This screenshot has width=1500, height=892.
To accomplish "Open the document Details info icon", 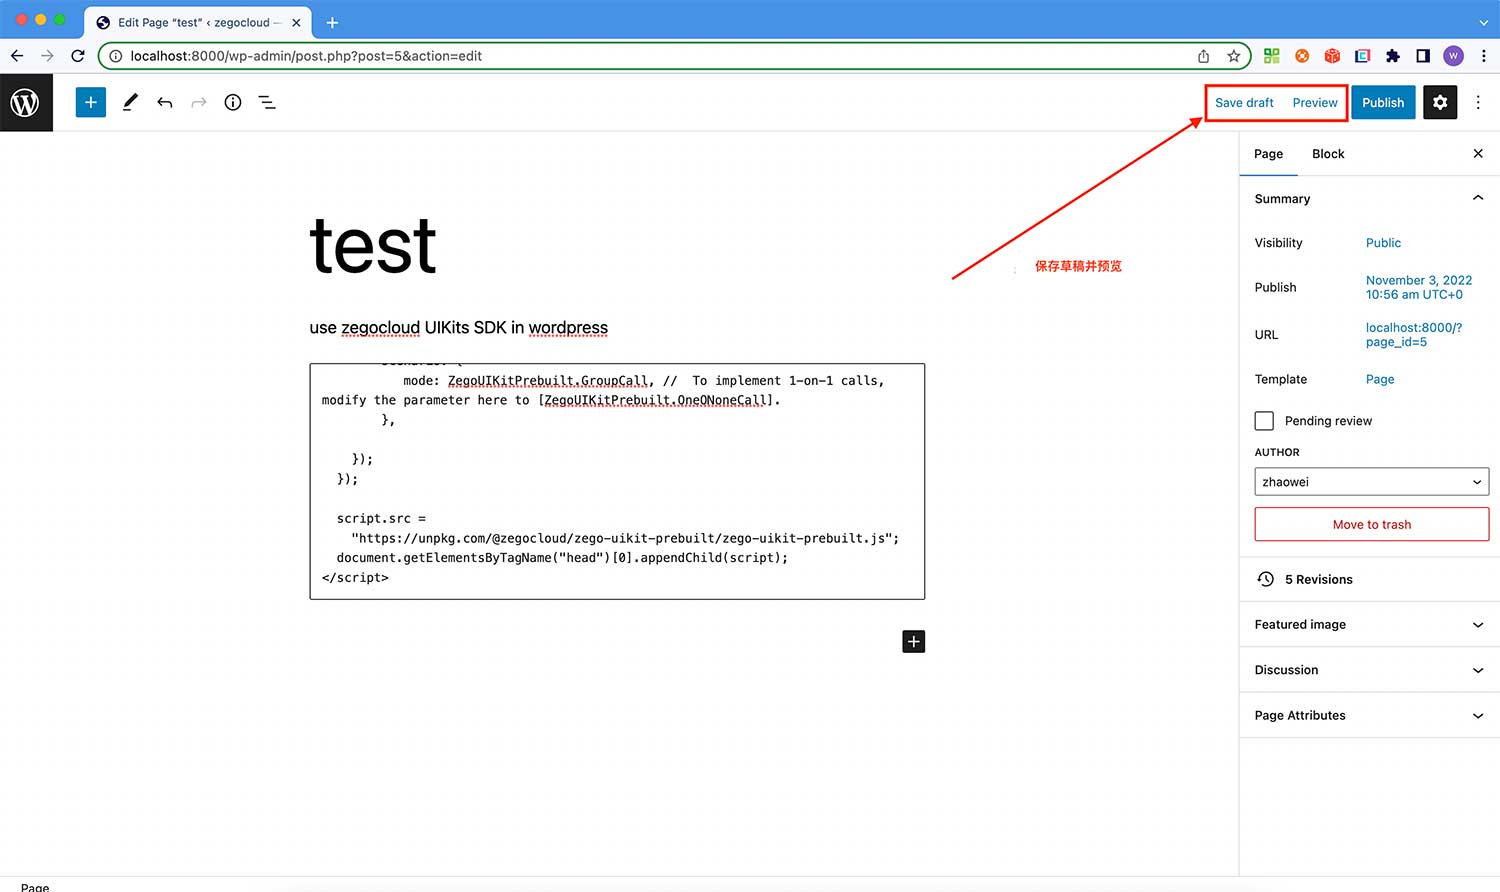I will [x=233, y=102].
